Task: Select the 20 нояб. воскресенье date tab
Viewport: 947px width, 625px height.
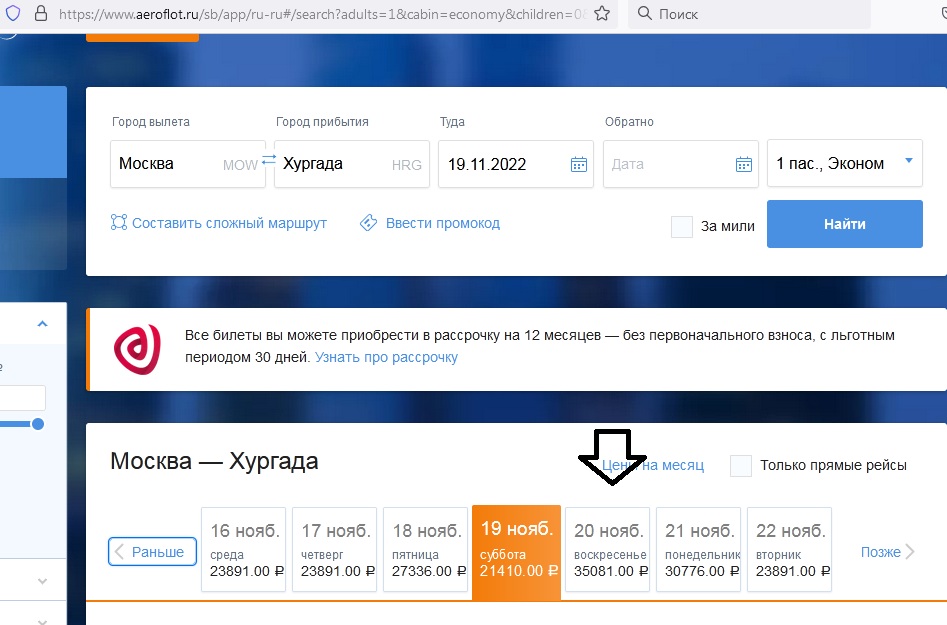Action: (608, 549)
